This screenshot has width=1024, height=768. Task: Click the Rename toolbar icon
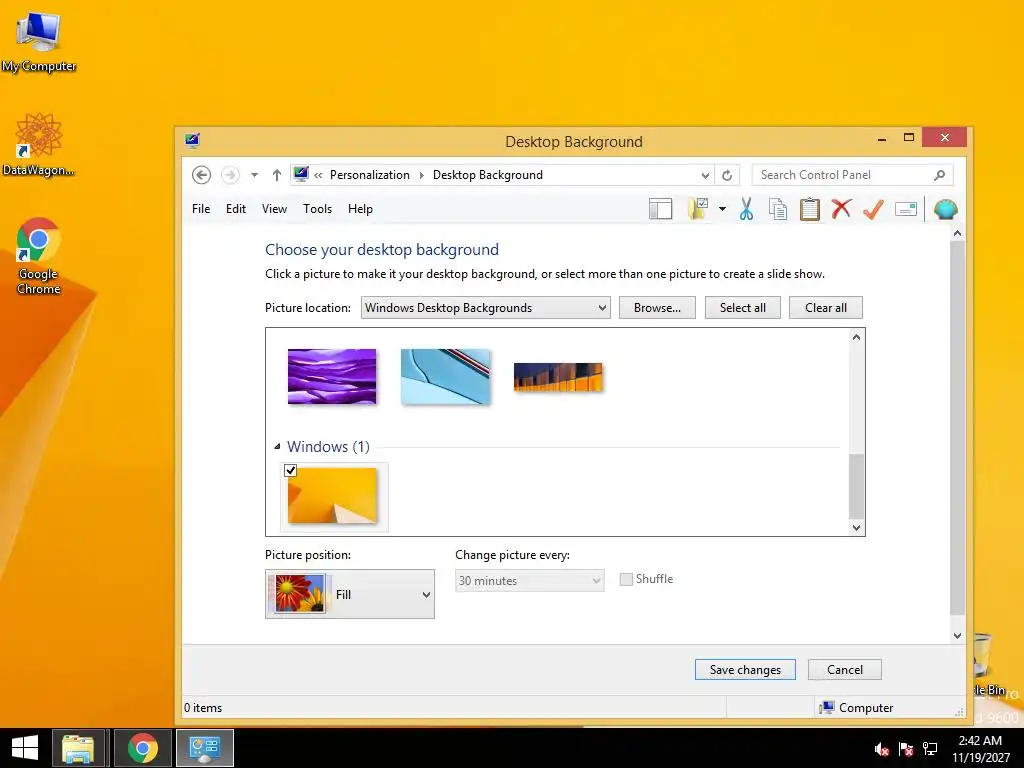(906, 209)
